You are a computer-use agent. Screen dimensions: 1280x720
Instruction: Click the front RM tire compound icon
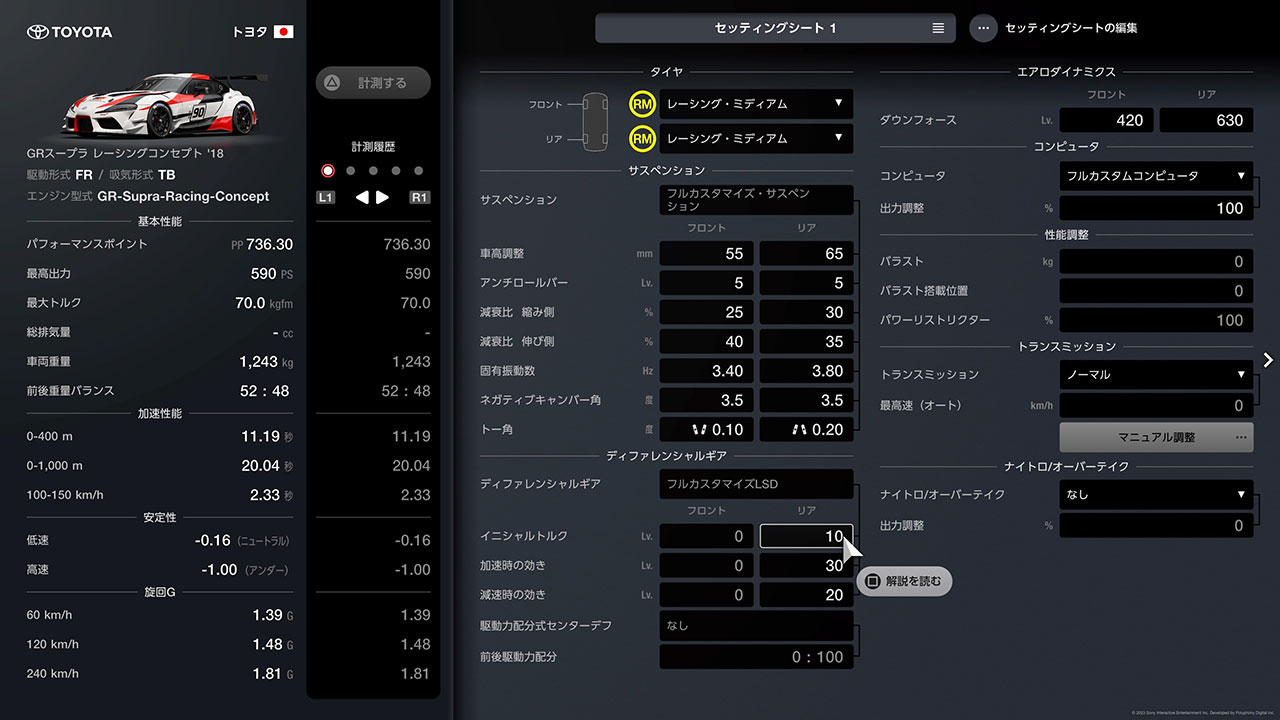[641, 104]
